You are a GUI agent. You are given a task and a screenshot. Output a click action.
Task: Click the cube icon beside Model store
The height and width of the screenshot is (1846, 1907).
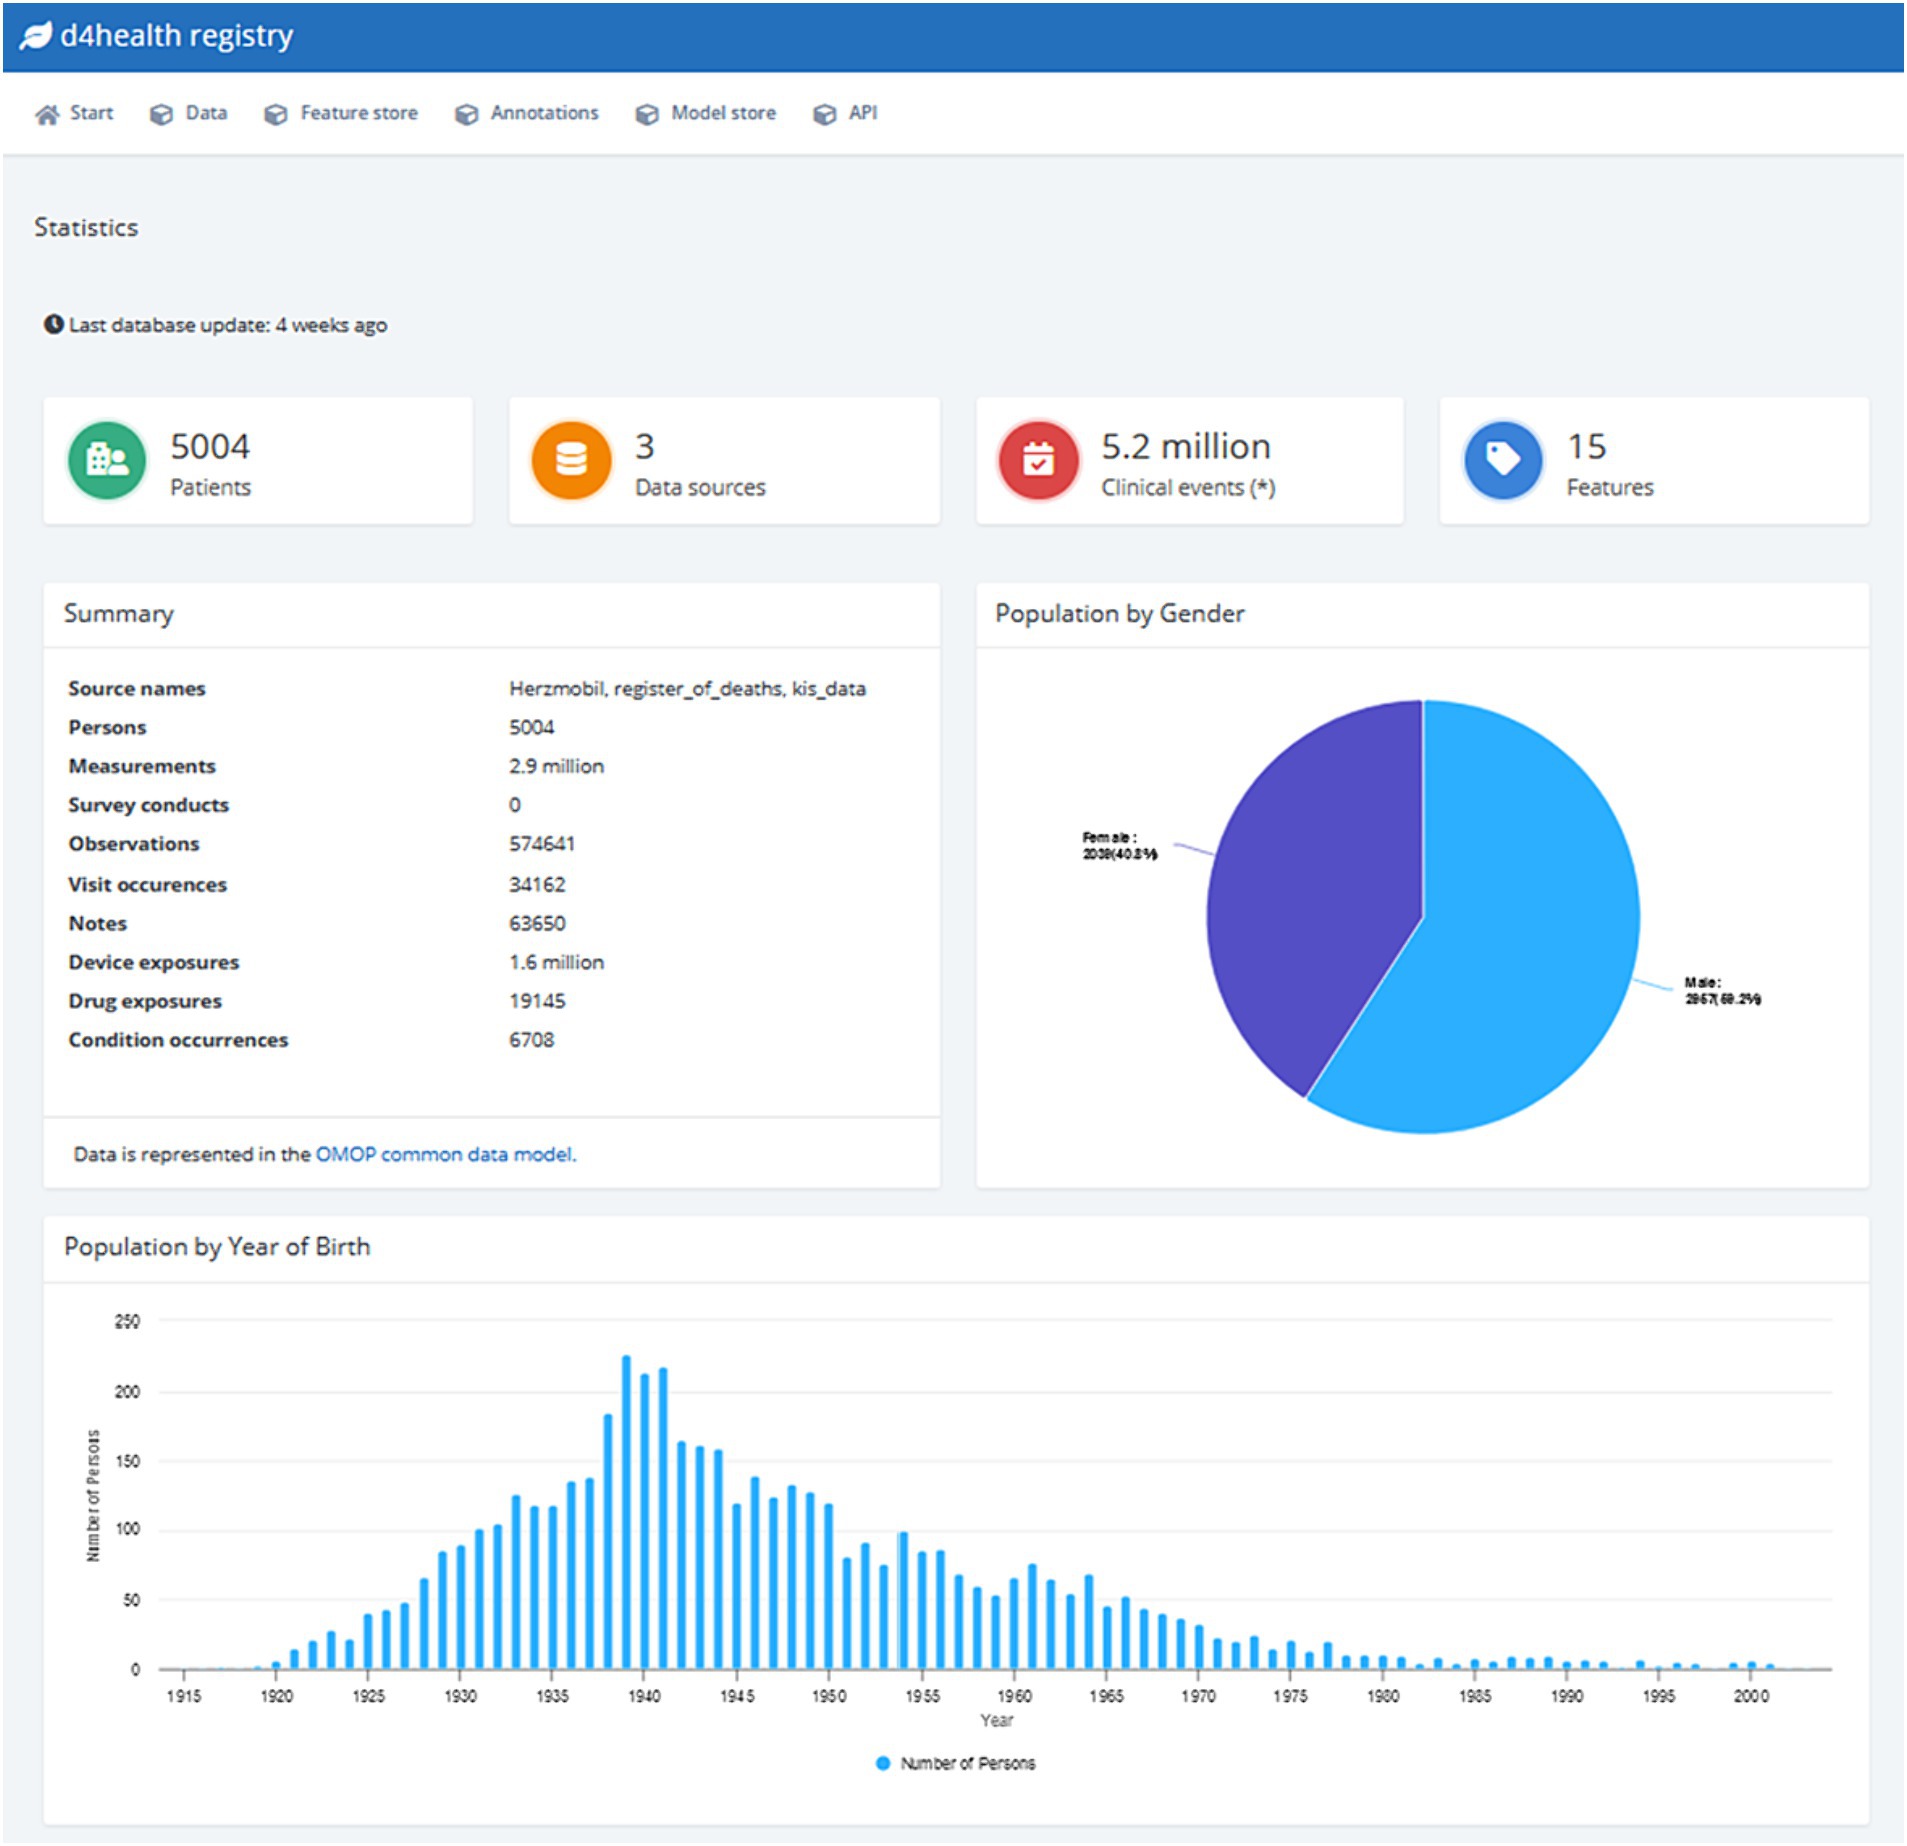[x=647, y=114]
